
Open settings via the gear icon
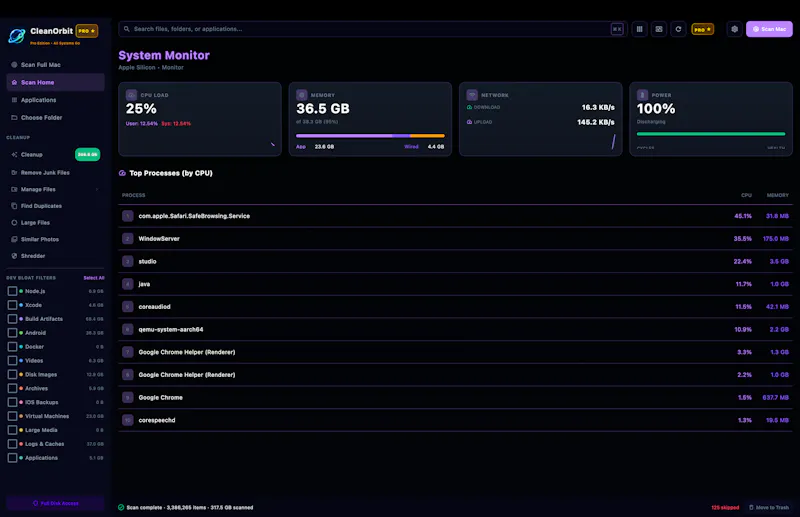[x=734, y=29]
